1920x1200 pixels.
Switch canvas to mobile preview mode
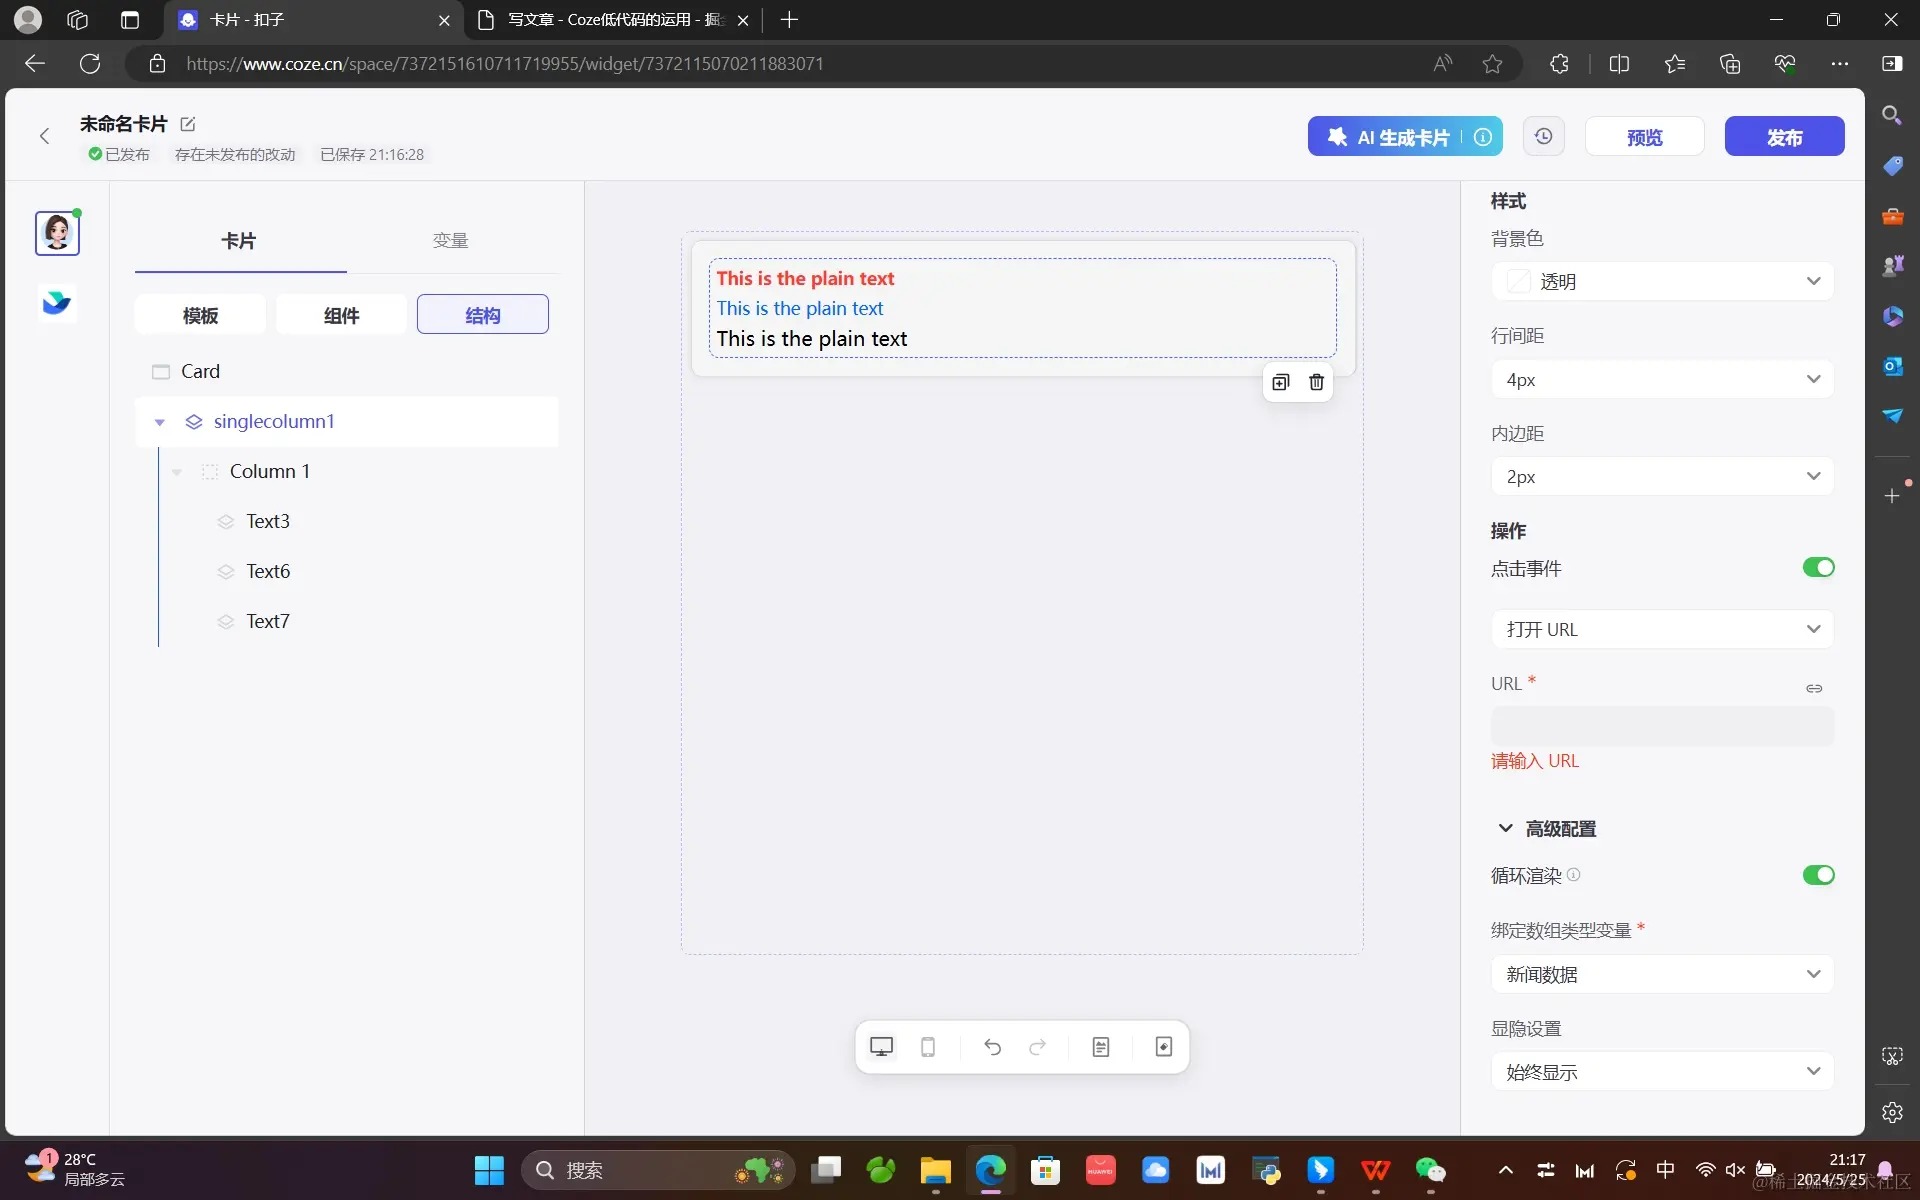pos(928,1047)
